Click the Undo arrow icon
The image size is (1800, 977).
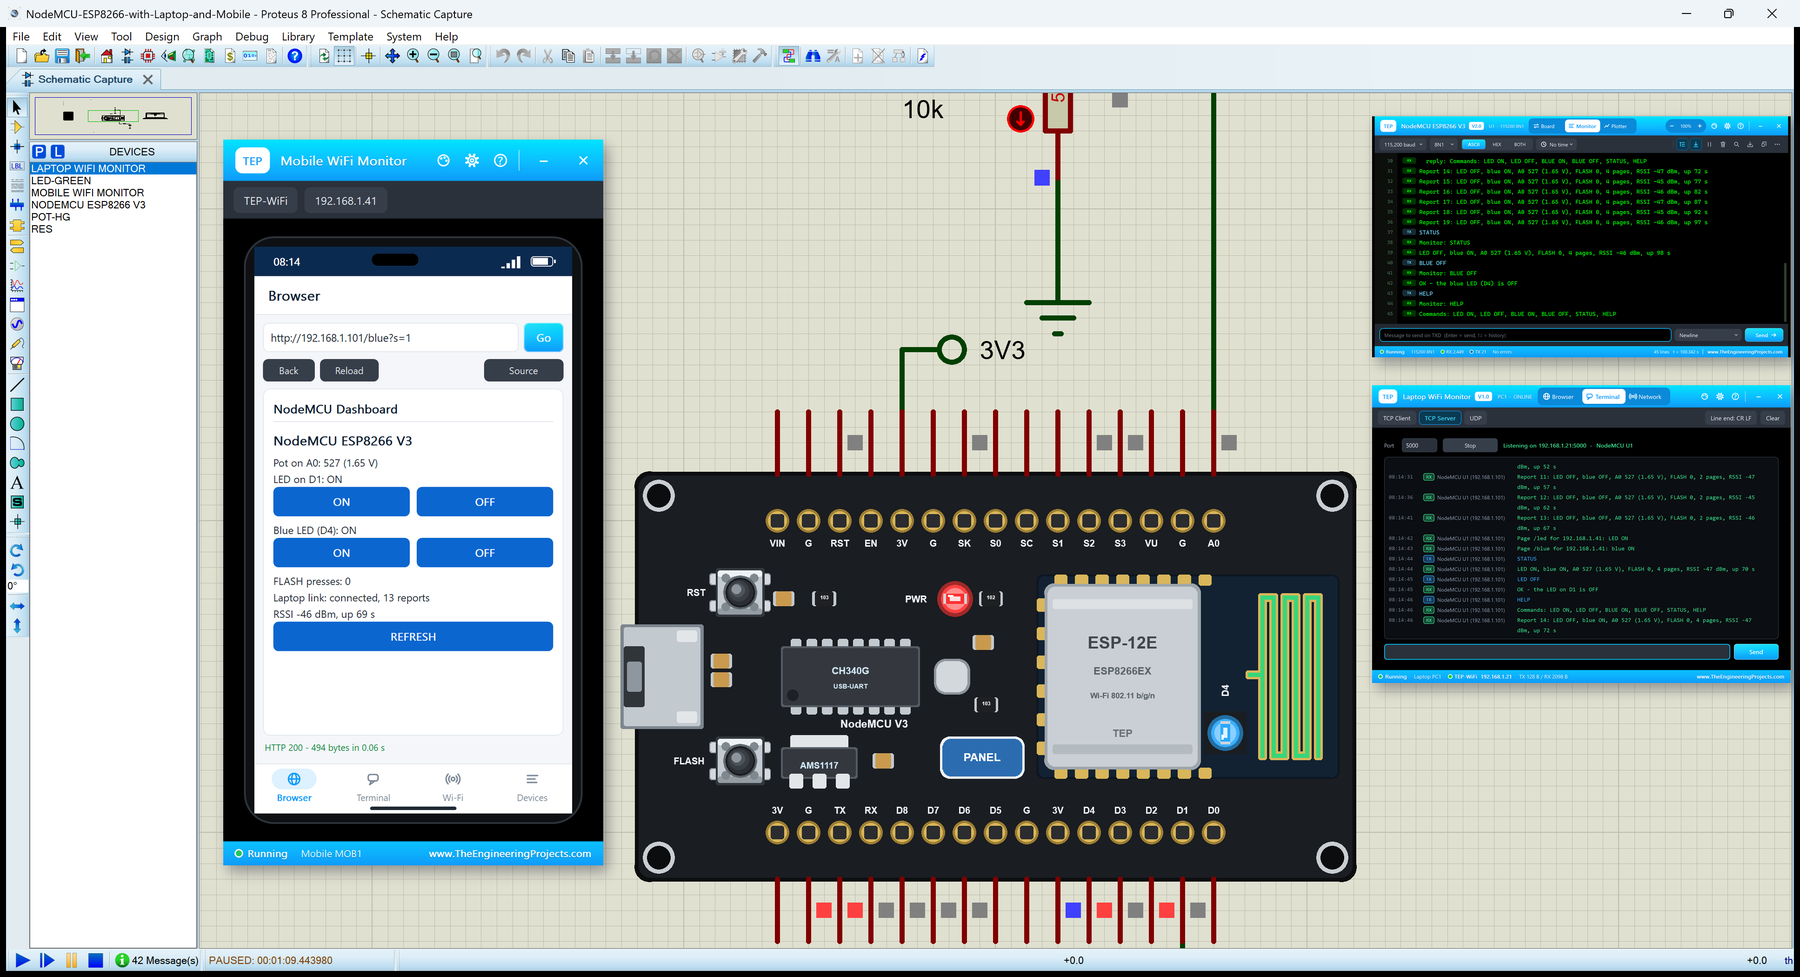503,56
